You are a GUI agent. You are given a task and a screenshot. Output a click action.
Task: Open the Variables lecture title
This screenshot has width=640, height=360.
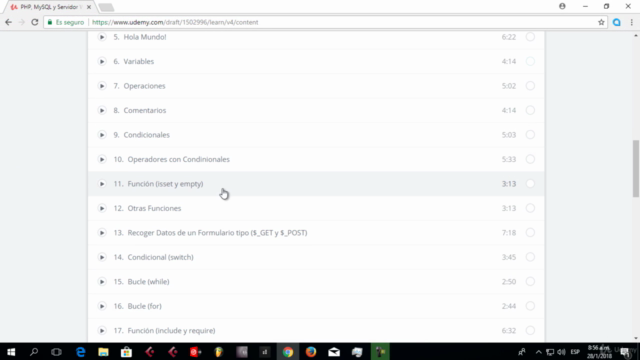tap(139, 62)
